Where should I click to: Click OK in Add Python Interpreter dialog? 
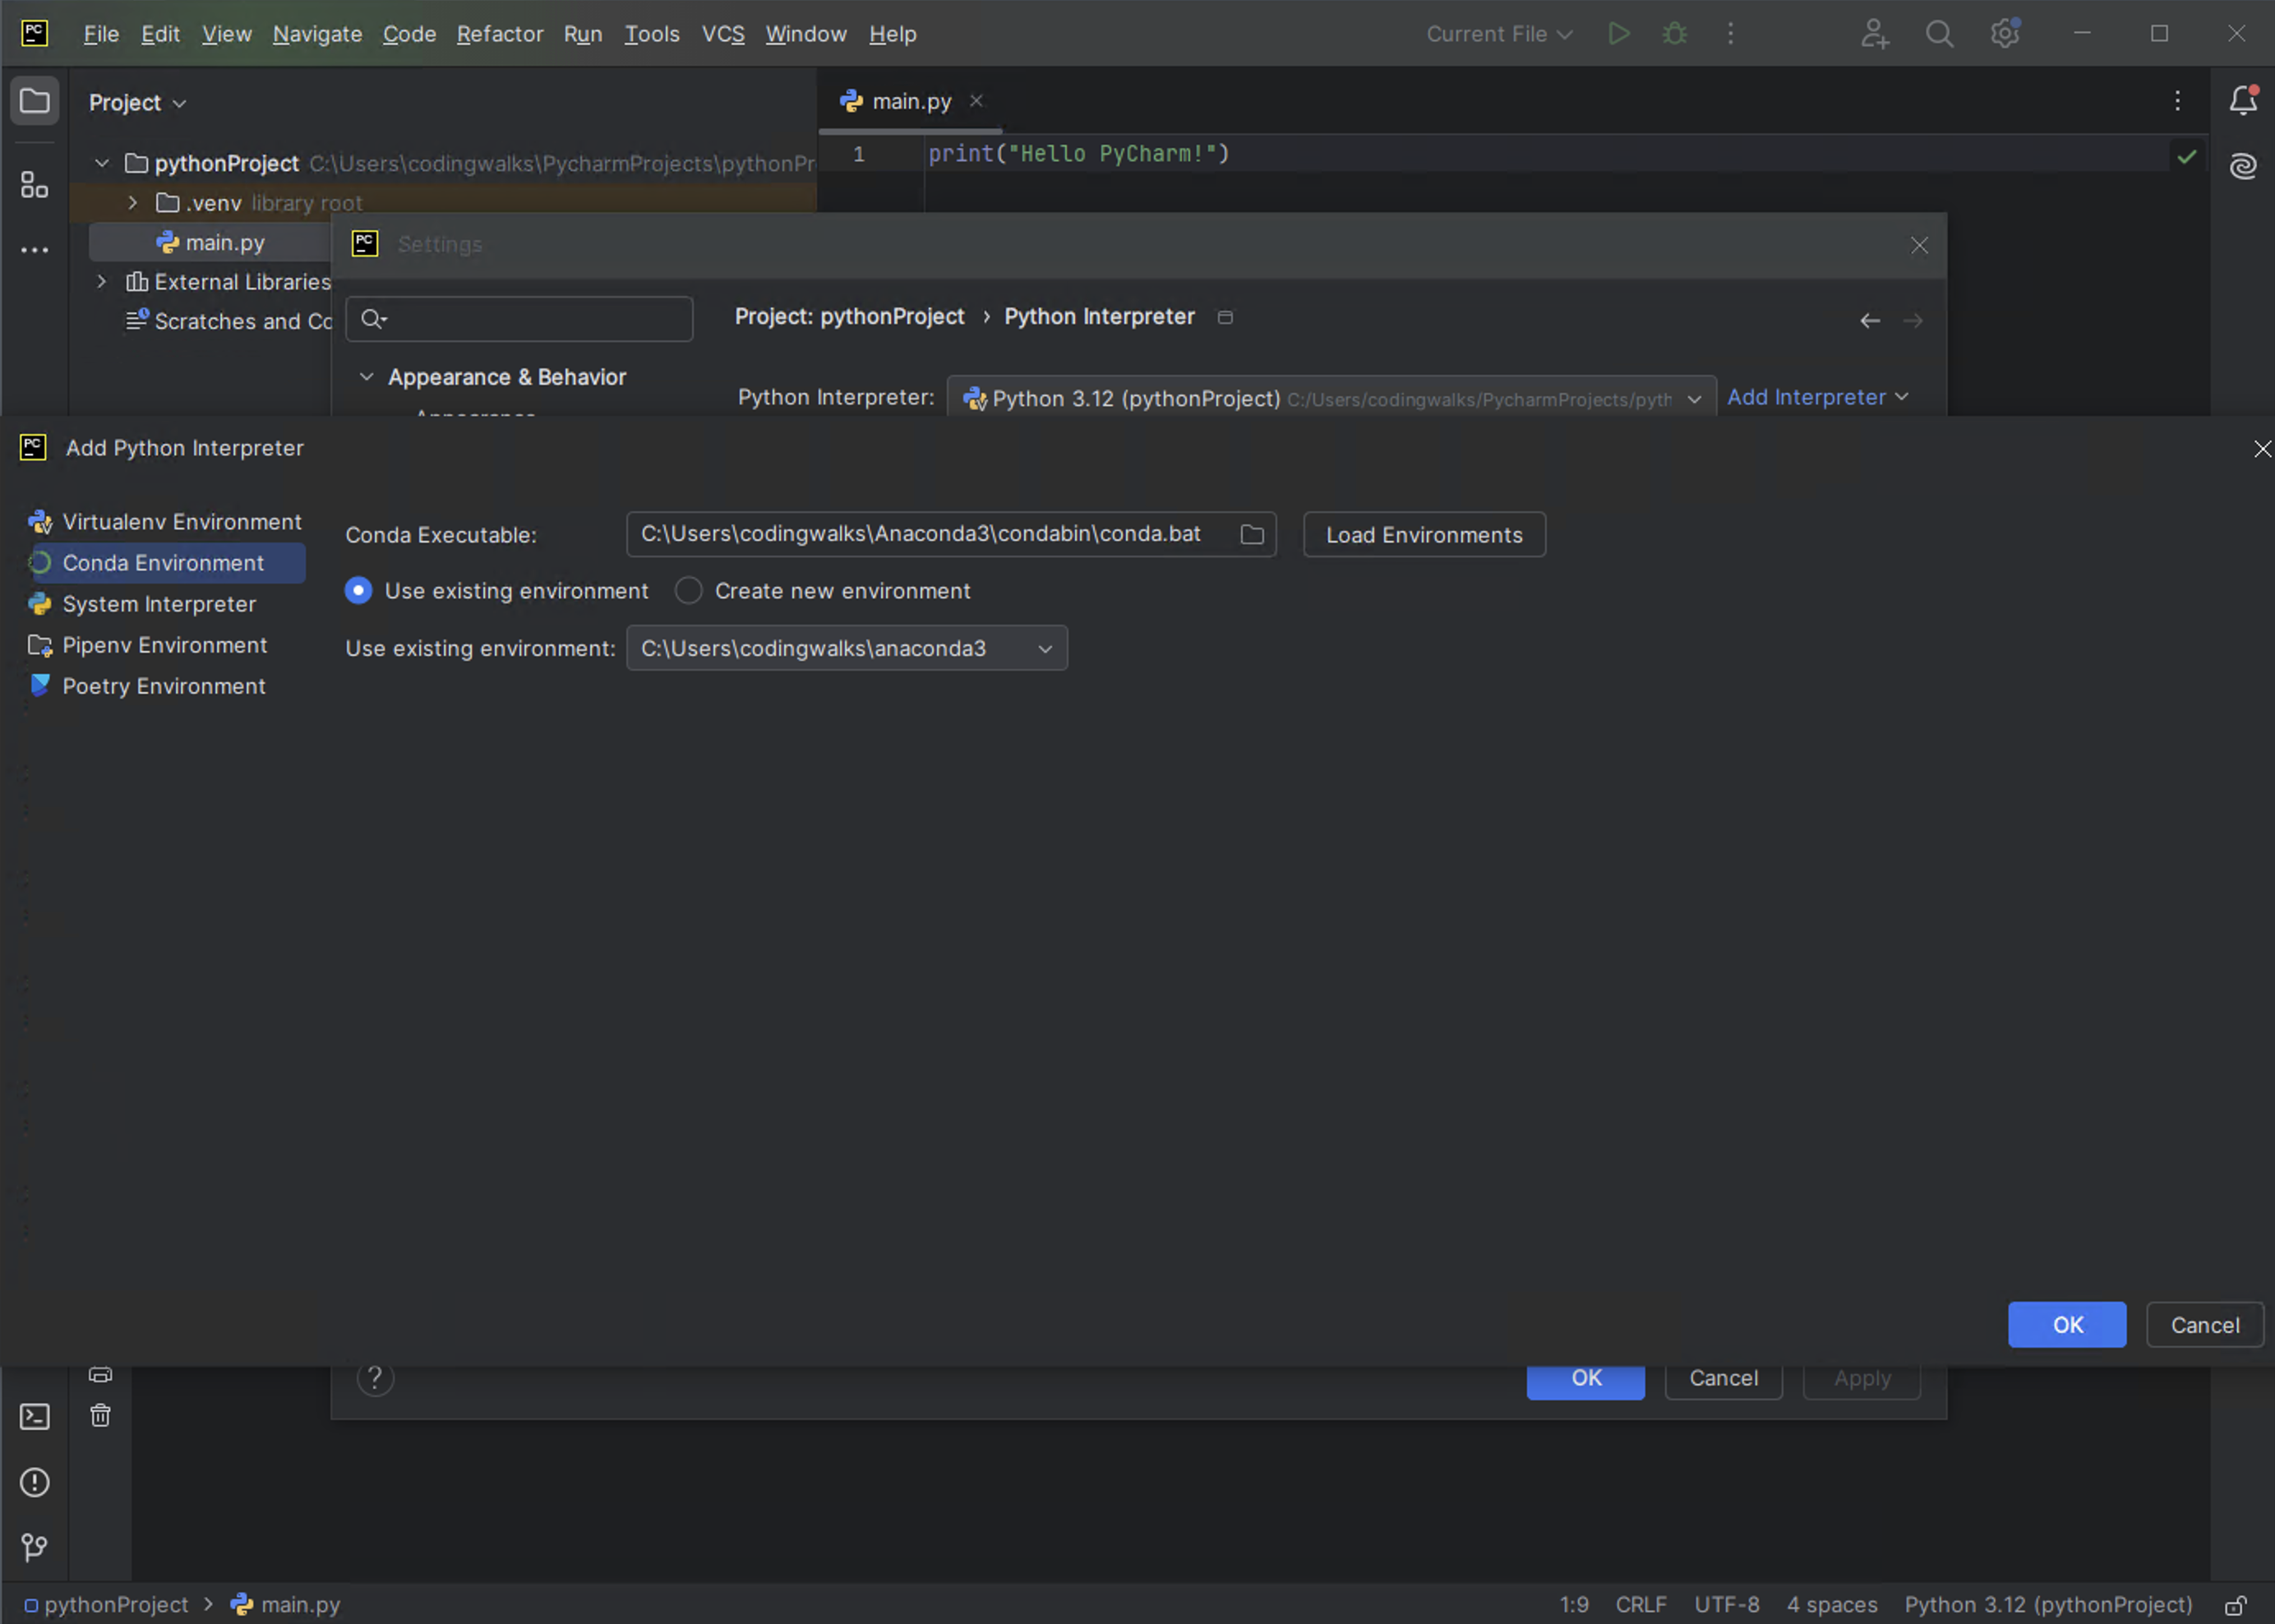pos(2066,1325)
